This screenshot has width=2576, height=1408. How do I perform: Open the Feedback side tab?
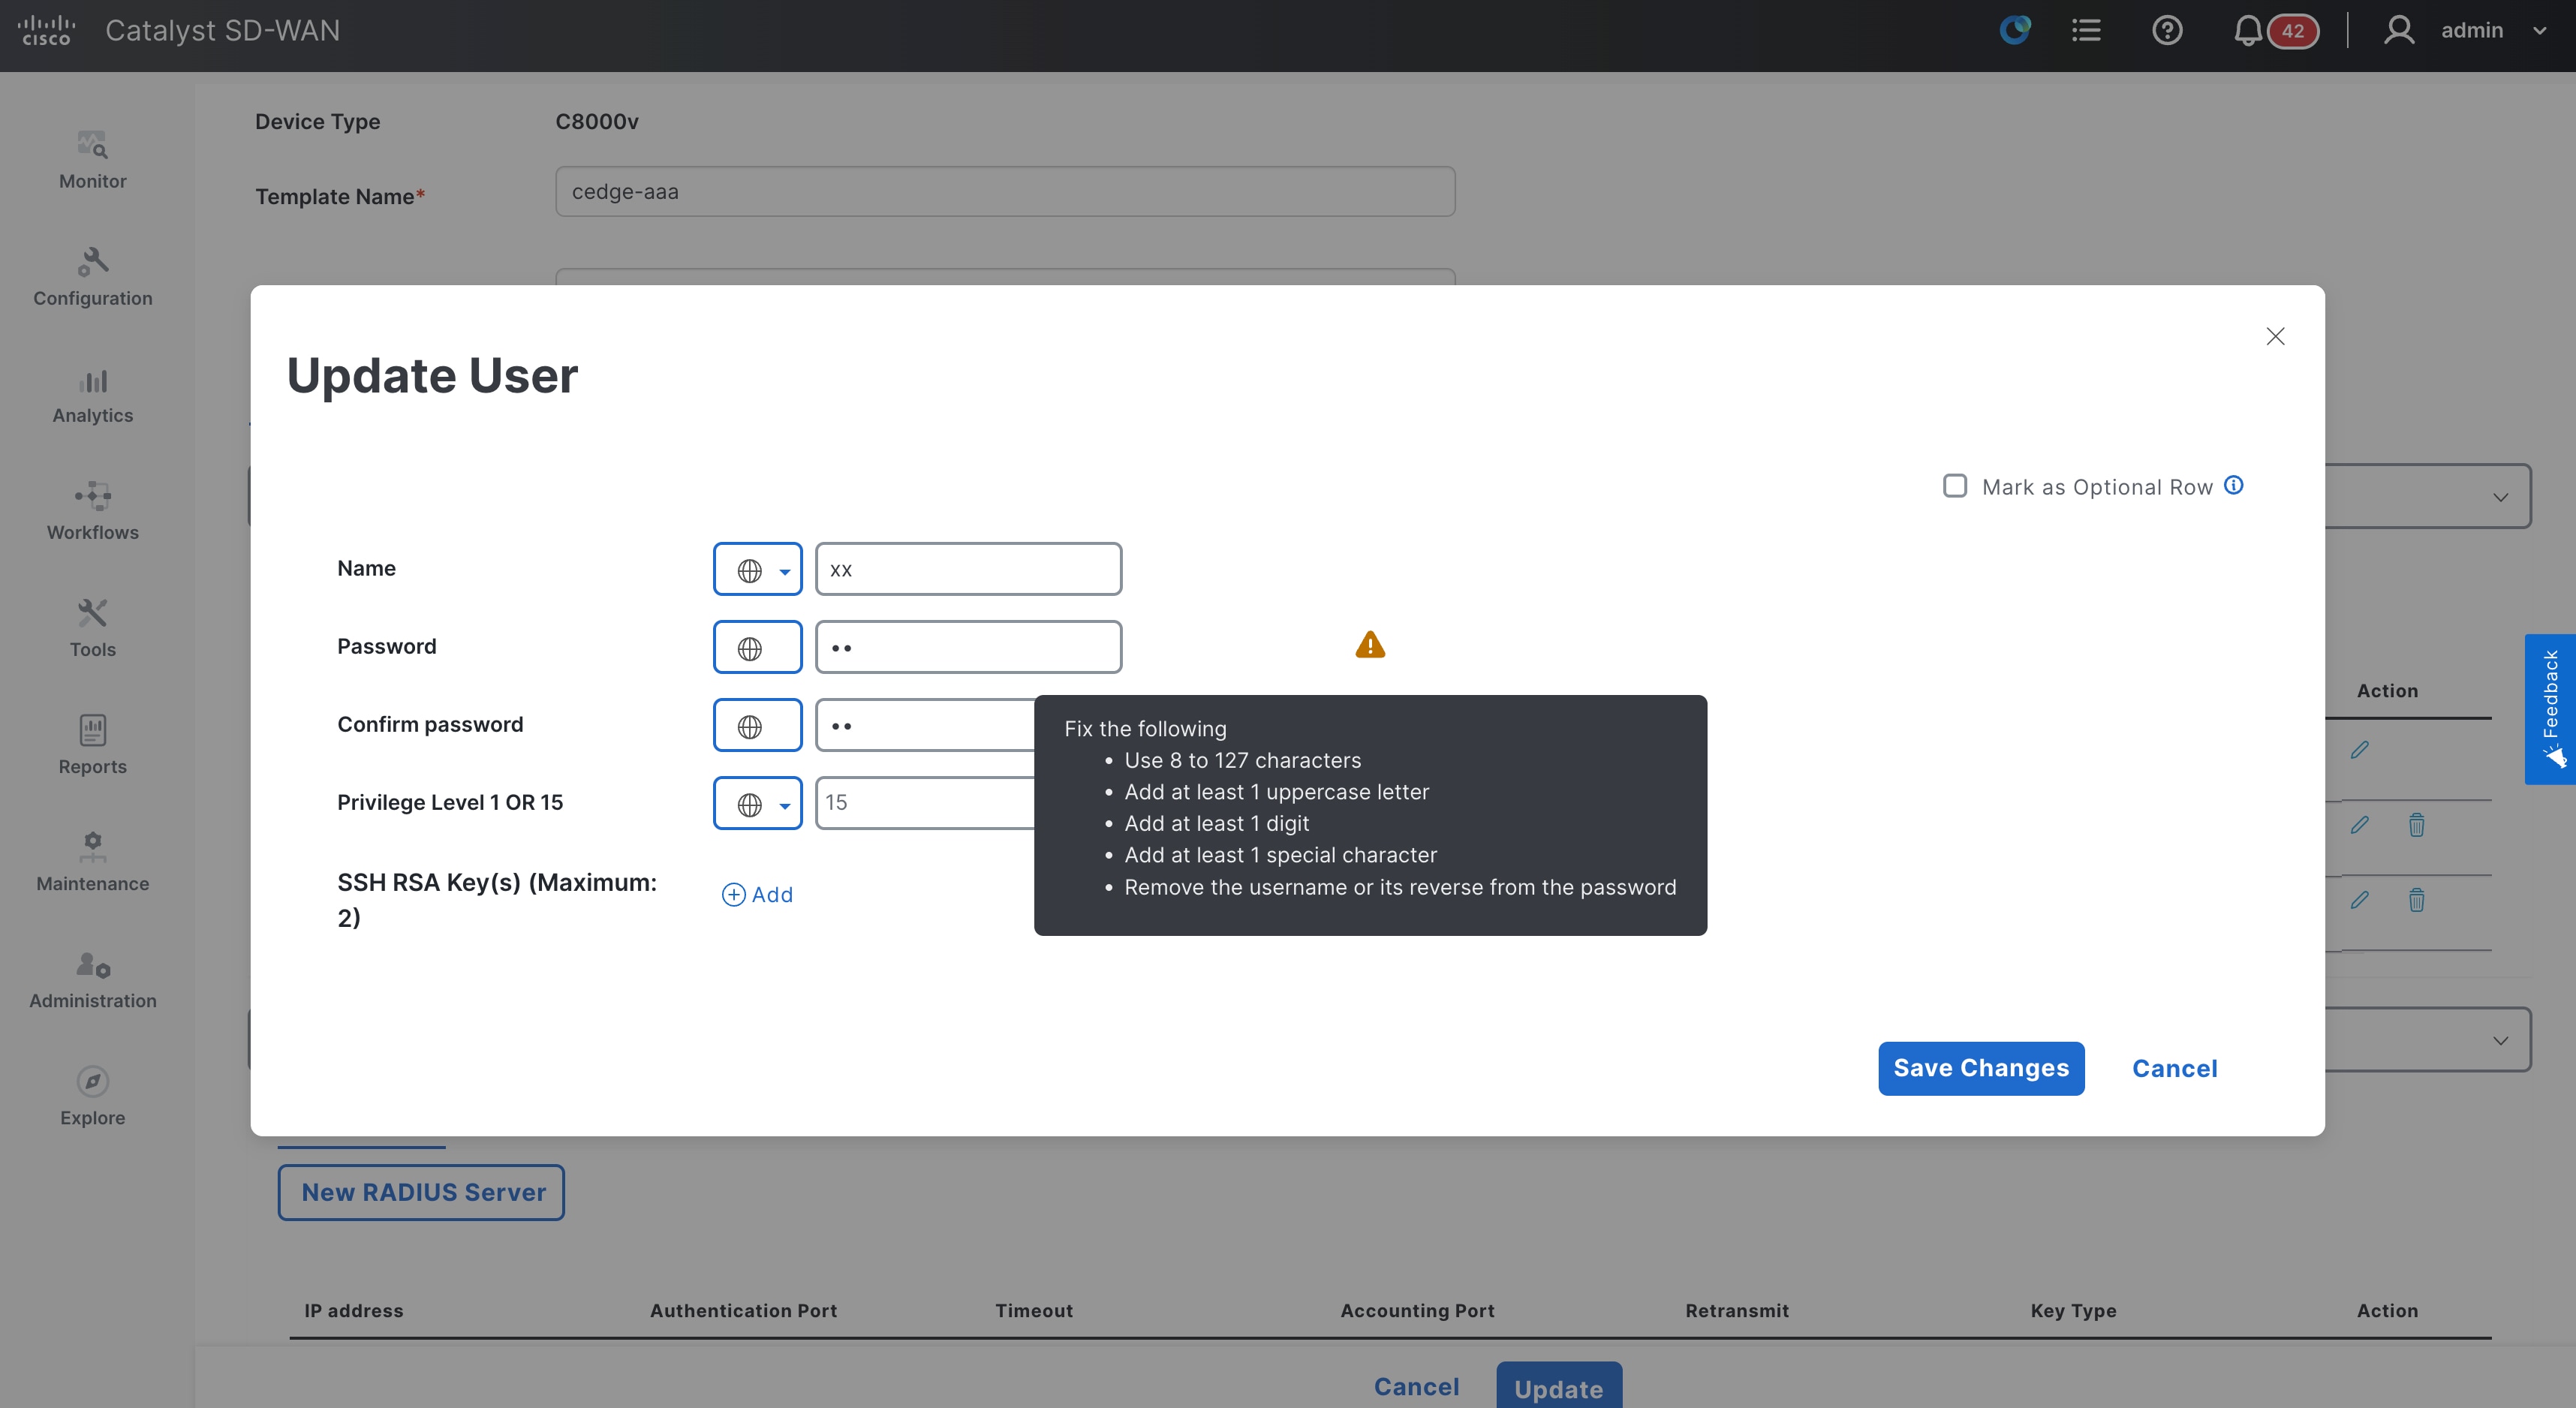pyautogui.click(x=2550, y=709)
